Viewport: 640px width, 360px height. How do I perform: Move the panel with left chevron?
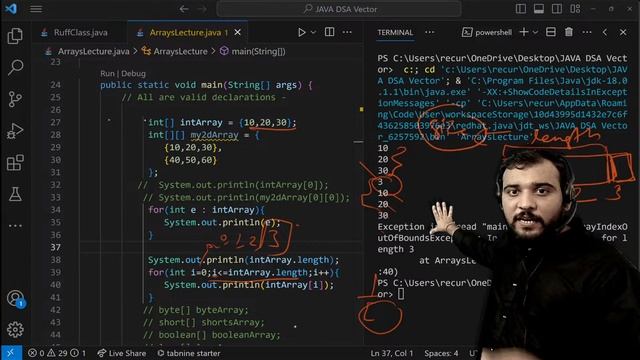pos(605,32)
